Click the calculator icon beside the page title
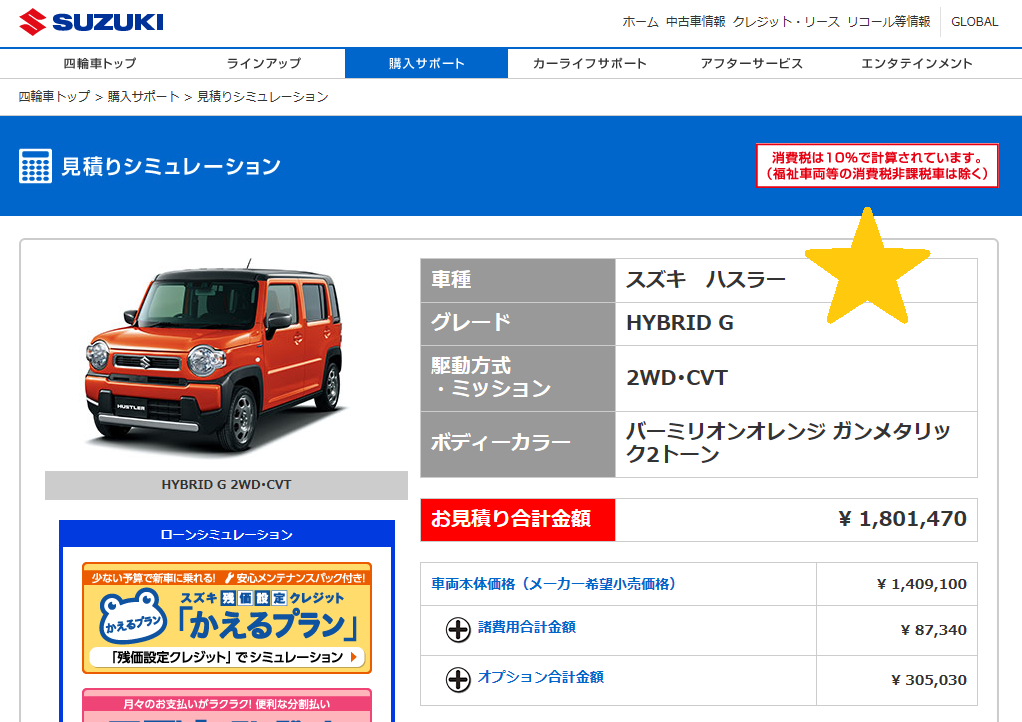Image resolution: width=1022 pixels, height=722 pixels. pos(35,166)
